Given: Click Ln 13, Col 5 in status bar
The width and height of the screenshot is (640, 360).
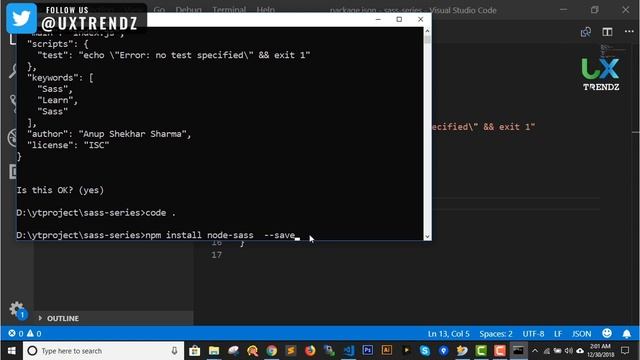Looking at the screenshot, I should pos(448,333).
